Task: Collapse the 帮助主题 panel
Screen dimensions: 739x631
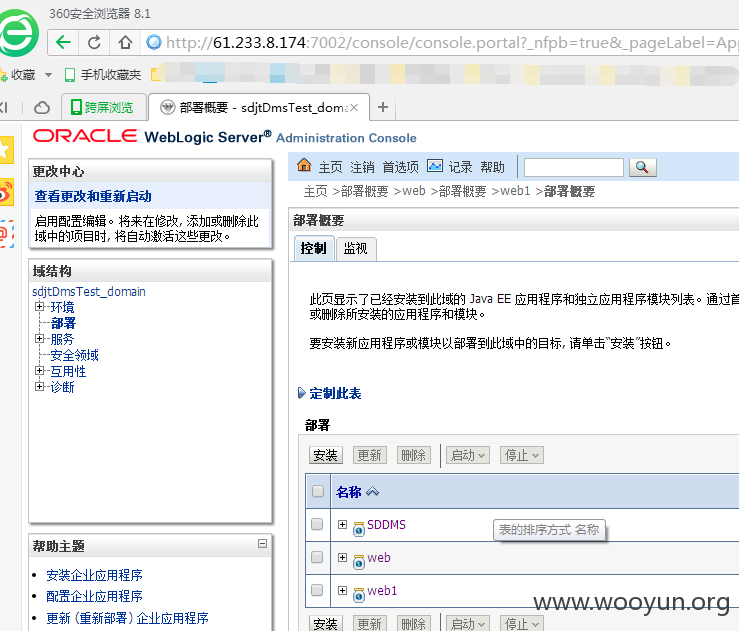Action: pos(263,543)
